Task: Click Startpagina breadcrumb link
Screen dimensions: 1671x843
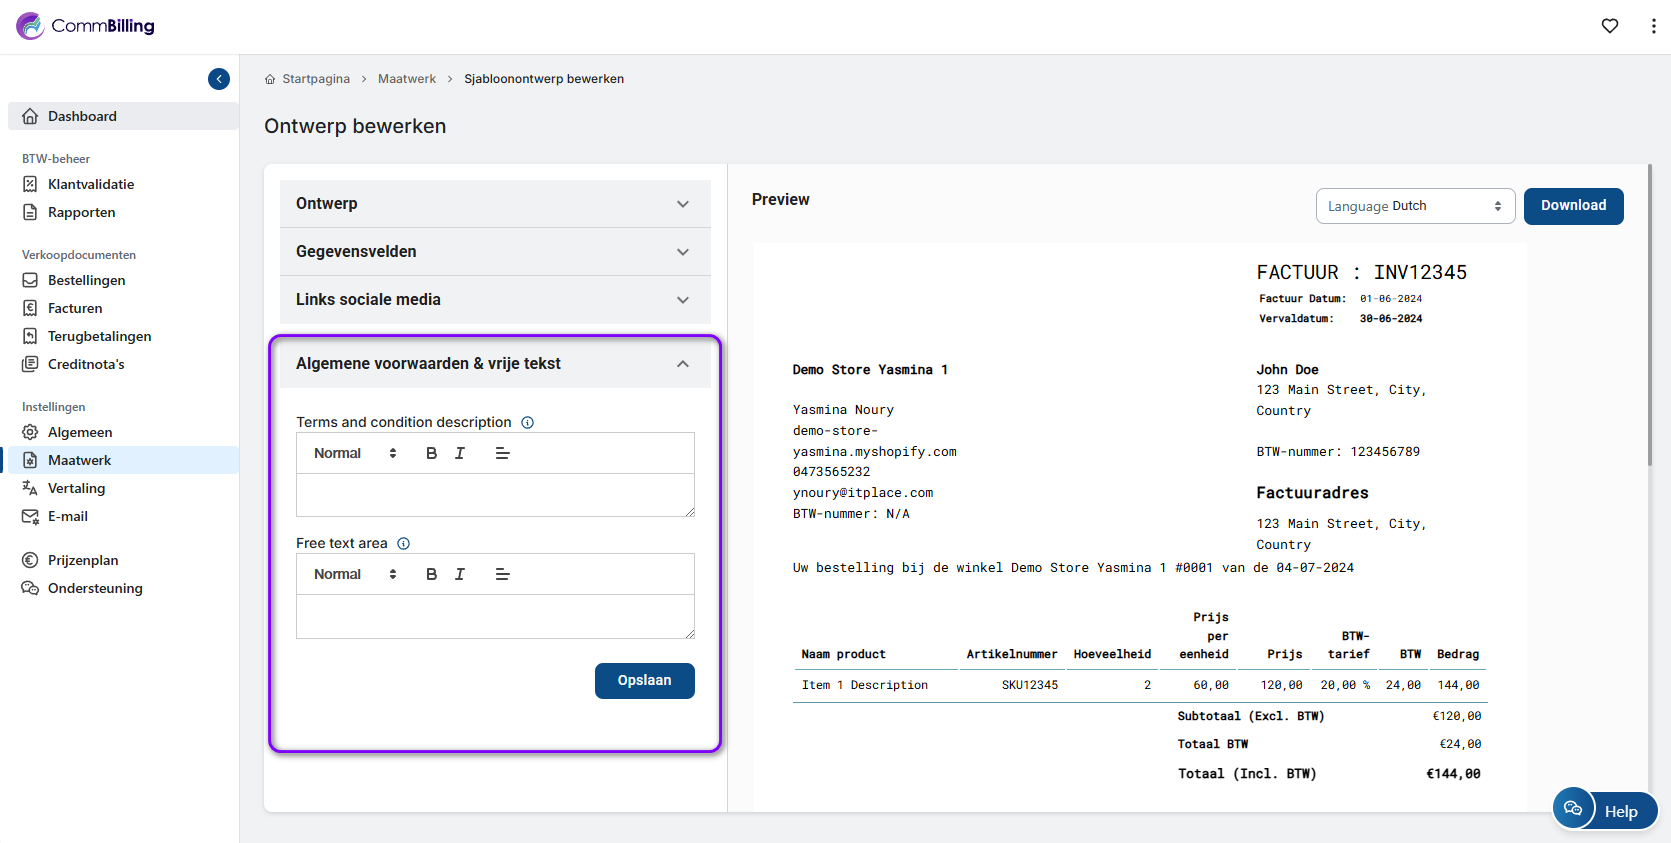Action: [316, 79]
